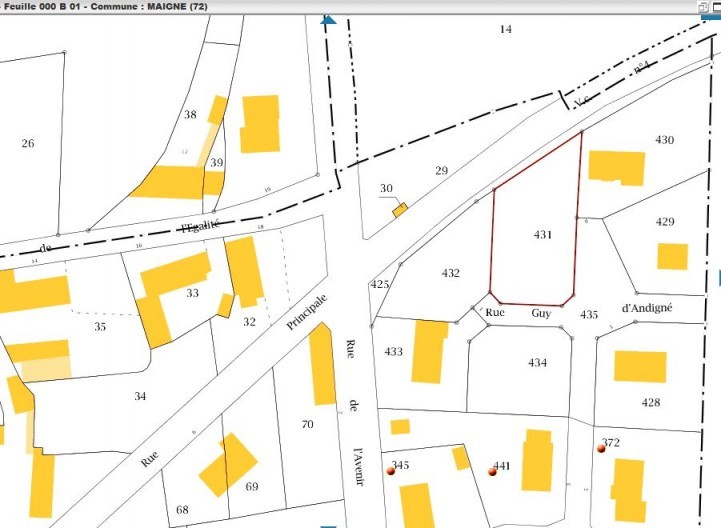This screenshot has height=528, width=721.
Task: Click the blue pan-north arrow at top
Action: click(x=327, y=19)
